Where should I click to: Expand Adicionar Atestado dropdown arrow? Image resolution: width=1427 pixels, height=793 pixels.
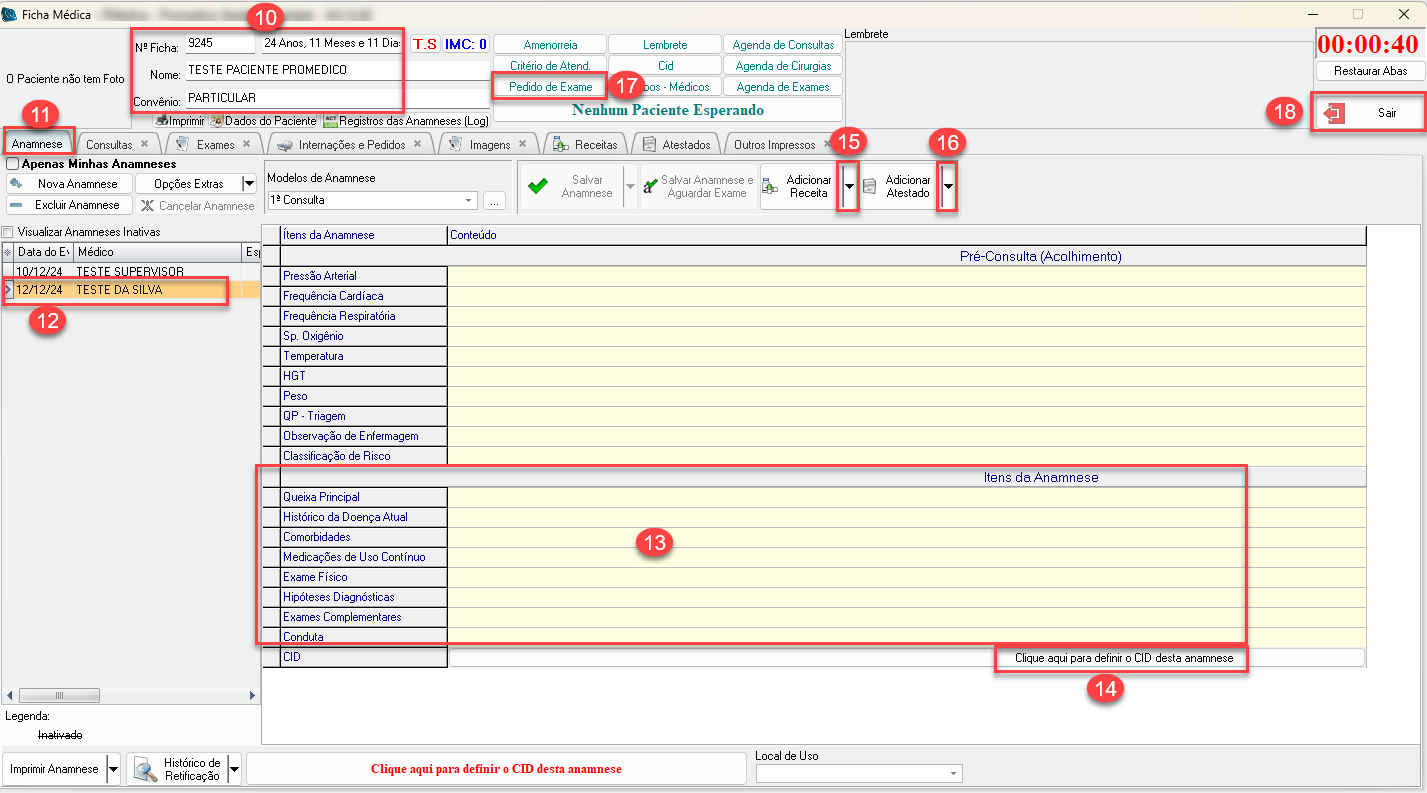click(x=947, y=186)
